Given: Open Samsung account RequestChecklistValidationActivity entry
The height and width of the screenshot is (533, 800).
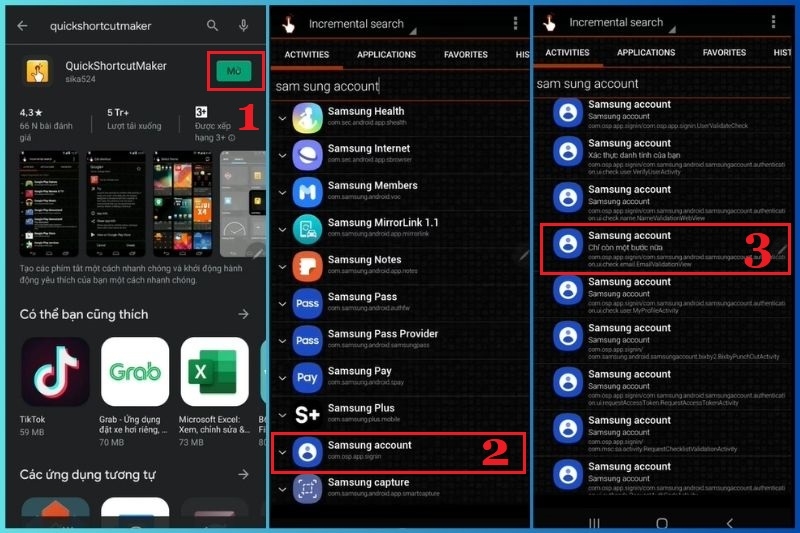Looking at the screenshot, I should pyautogui.click(x=663, y=434).
